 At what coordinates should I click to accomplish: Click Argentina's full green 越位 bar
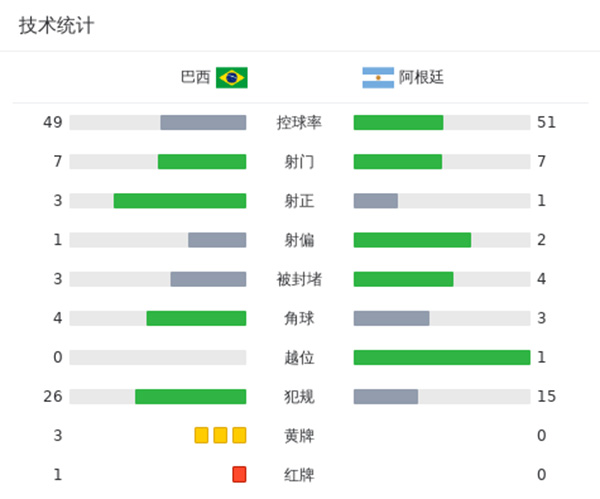point(441,357)
